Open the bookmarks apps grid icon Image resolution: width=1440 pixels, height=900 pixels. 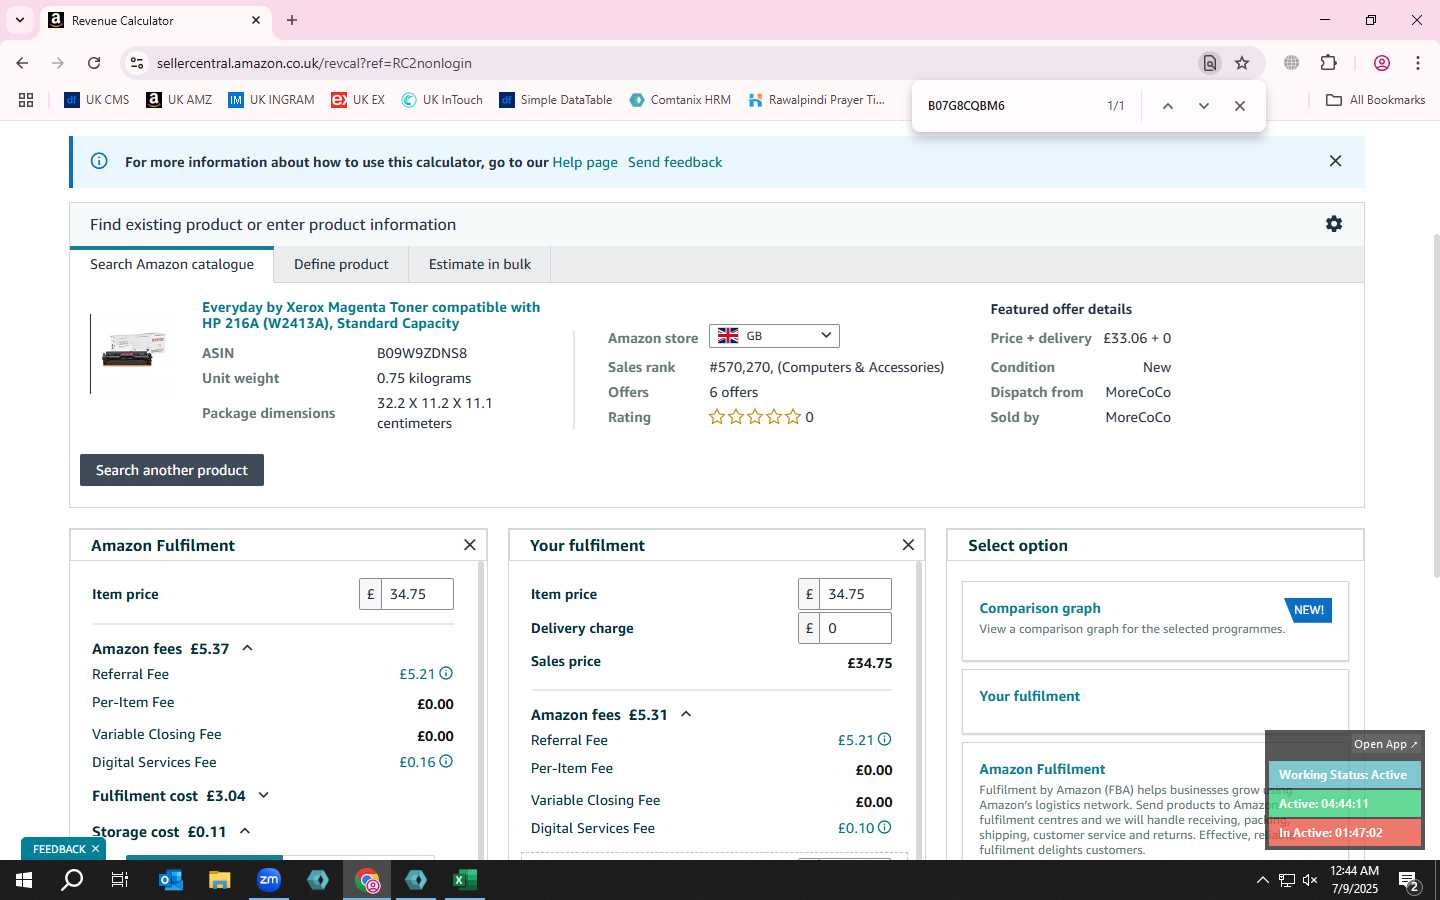[x=26, y=100]
